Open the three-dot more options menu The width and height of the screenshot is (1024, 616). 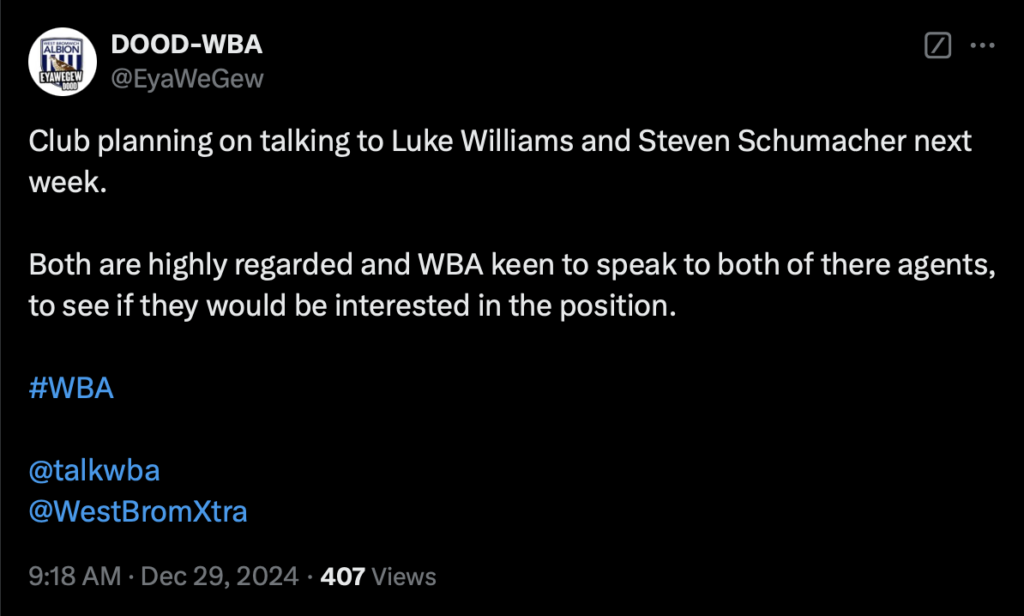[x=984, y=46]
